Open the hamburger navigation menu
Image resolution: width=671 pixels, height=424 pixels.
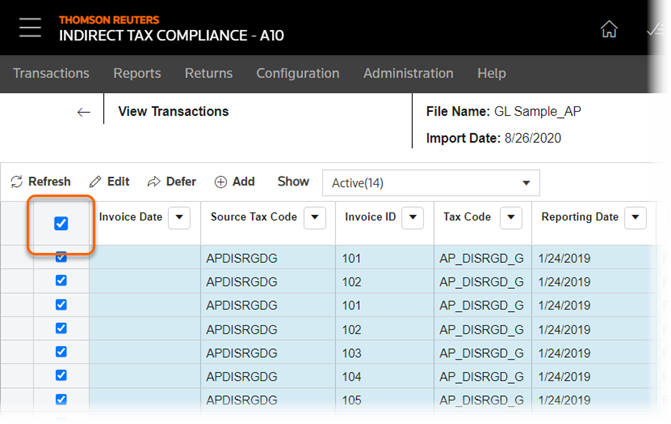tap(30, 27)
